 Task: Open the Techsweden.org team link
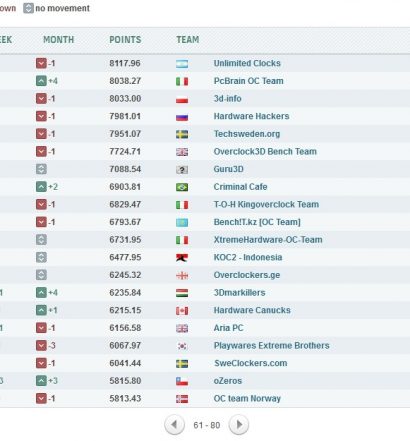247,134
